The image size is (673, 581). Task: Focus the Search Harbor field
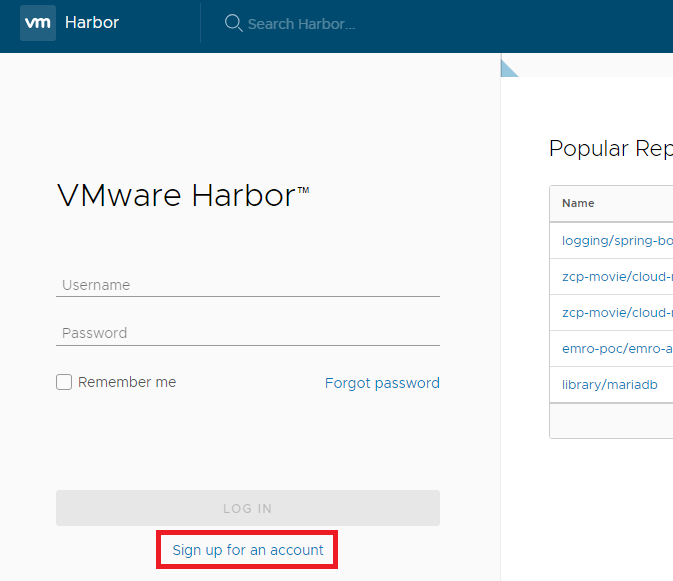tap(301, 24)
